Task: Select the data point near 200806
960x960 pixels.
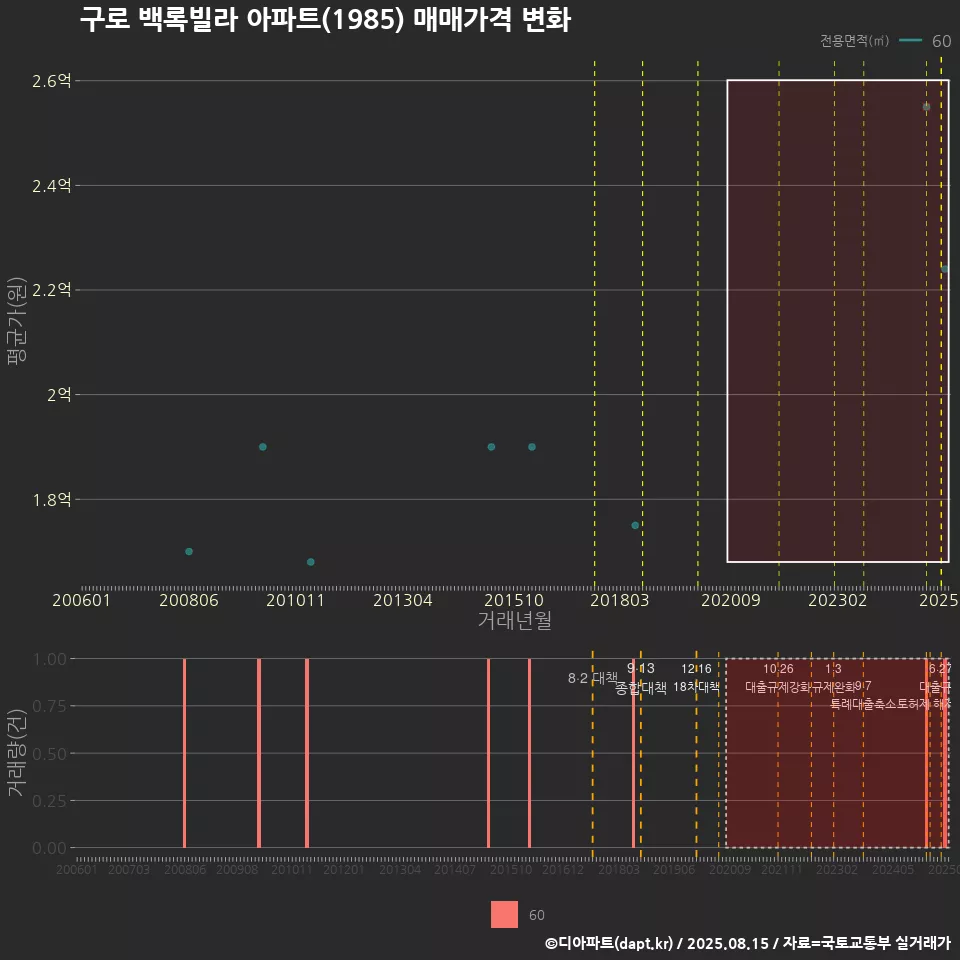Action: pyautogui.click(x=189, y=552)
